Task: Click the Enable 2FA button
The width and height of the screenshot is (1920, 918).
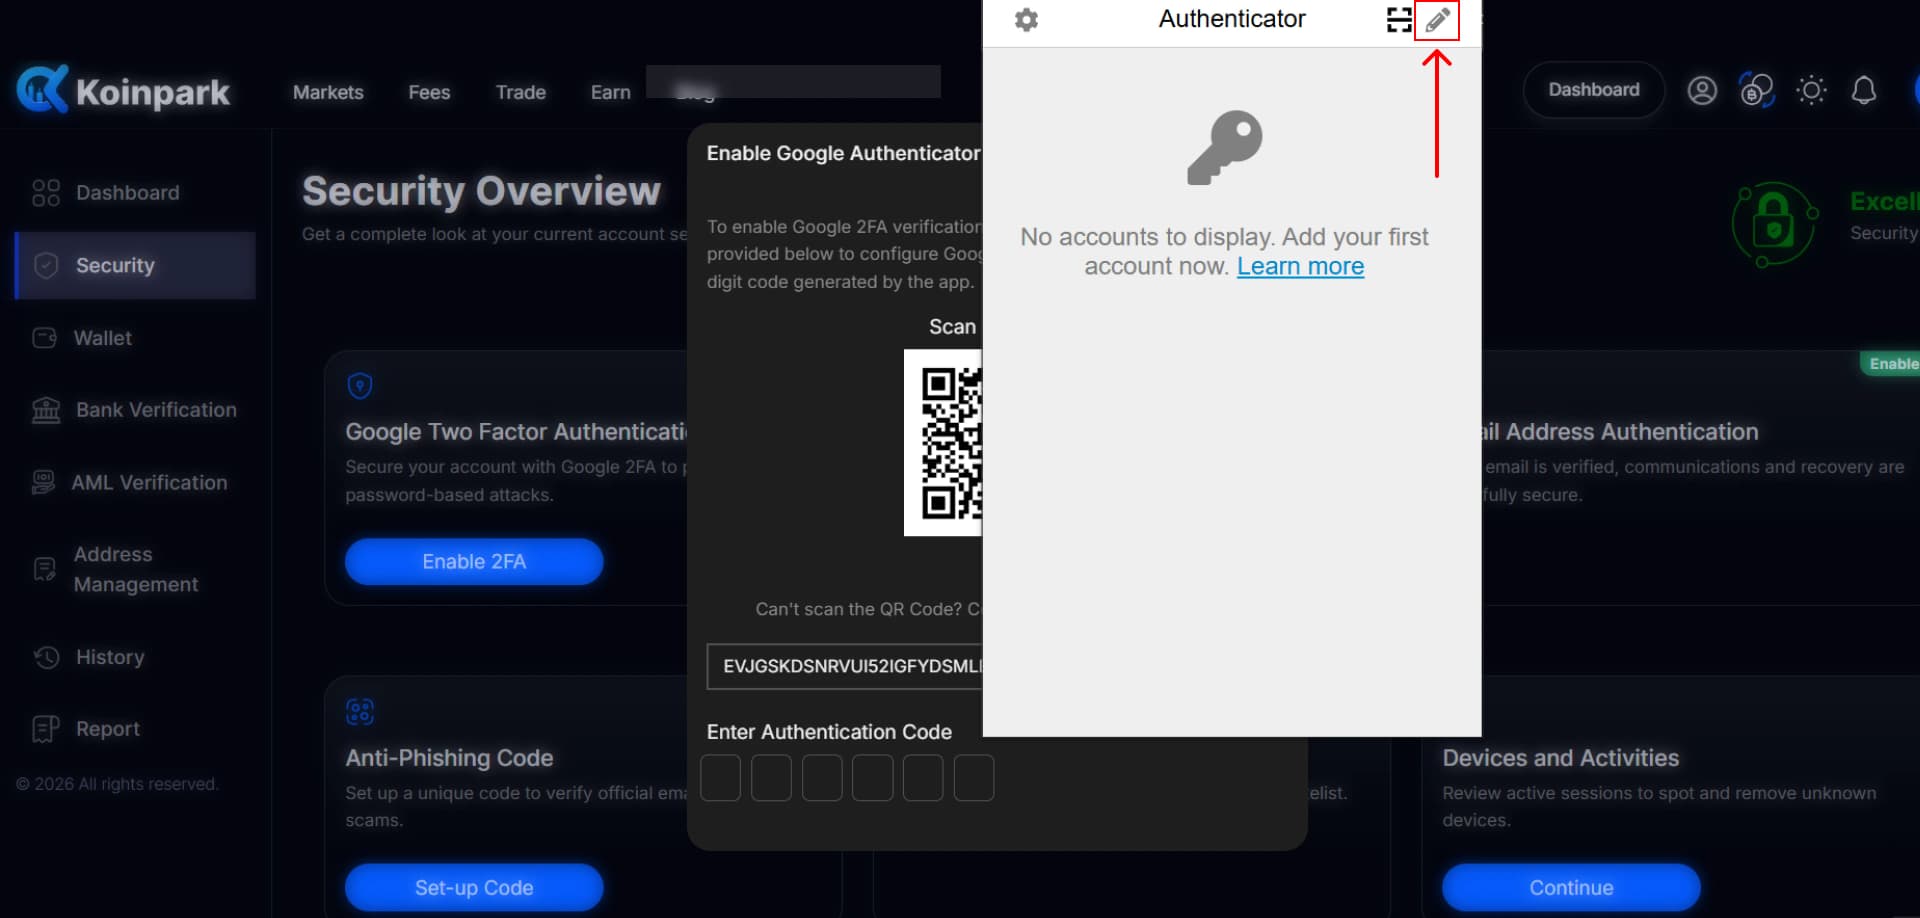Action: point(474,562)
